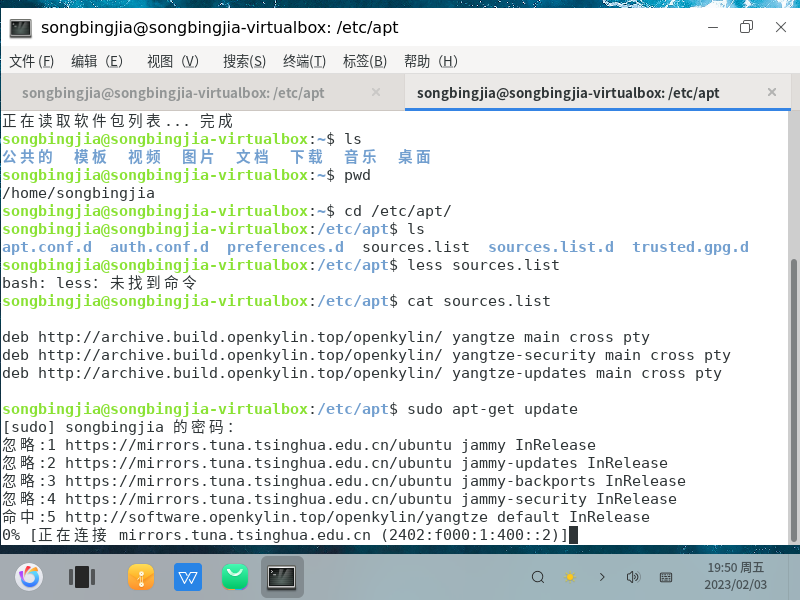Click the apt.conf.d directory name
Screen dimensions: 800x600
(x=47, y=247)
